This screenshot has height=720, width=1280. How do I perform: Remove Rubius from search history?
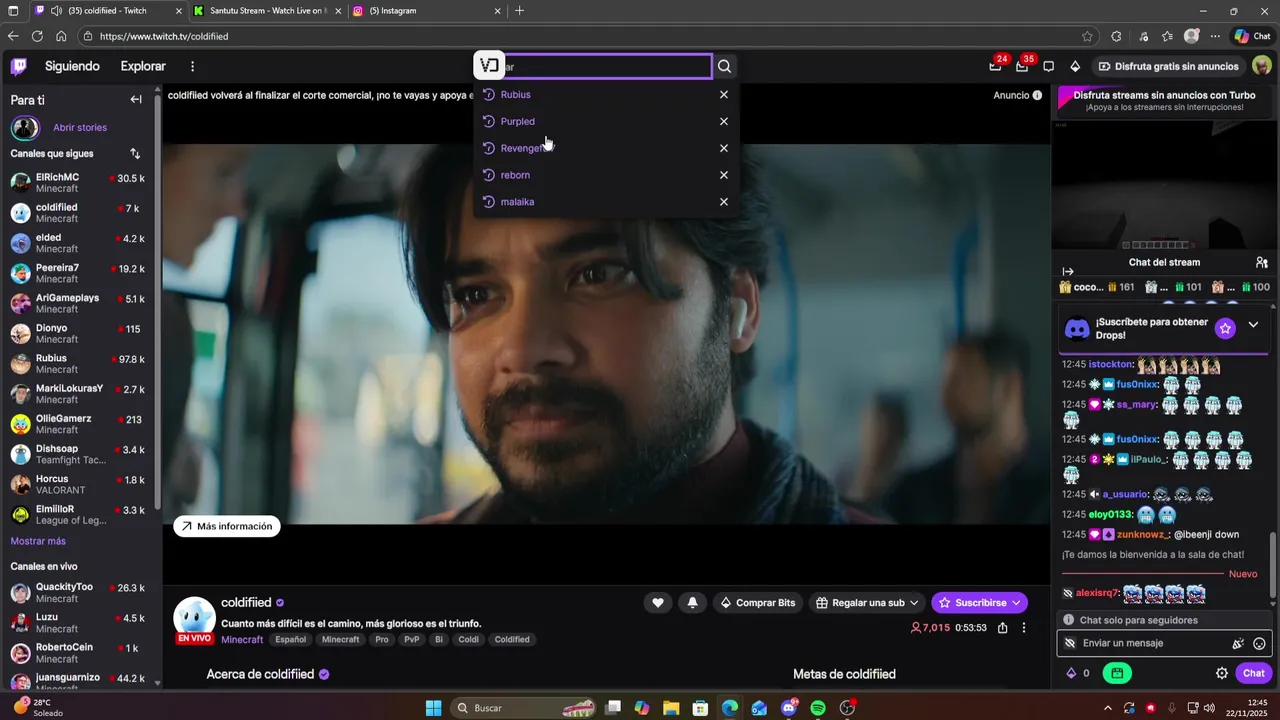pos(724,94)
